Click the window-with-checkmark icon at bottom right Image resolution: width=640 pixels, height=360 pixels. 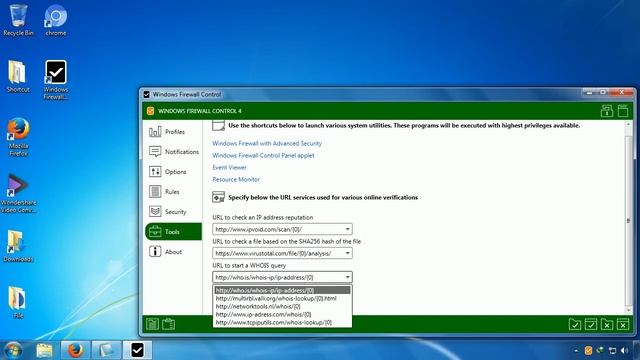[x=591, y=324]
